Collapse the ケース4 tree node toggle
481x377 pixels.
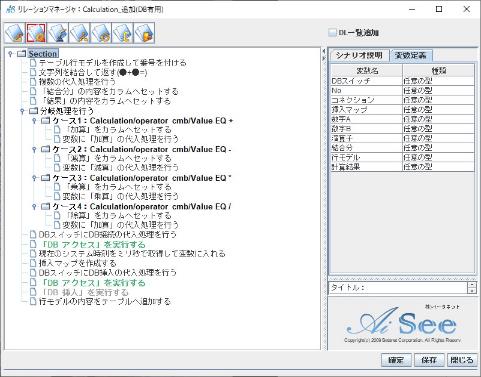pyautogui.click(x=34, y=206)
